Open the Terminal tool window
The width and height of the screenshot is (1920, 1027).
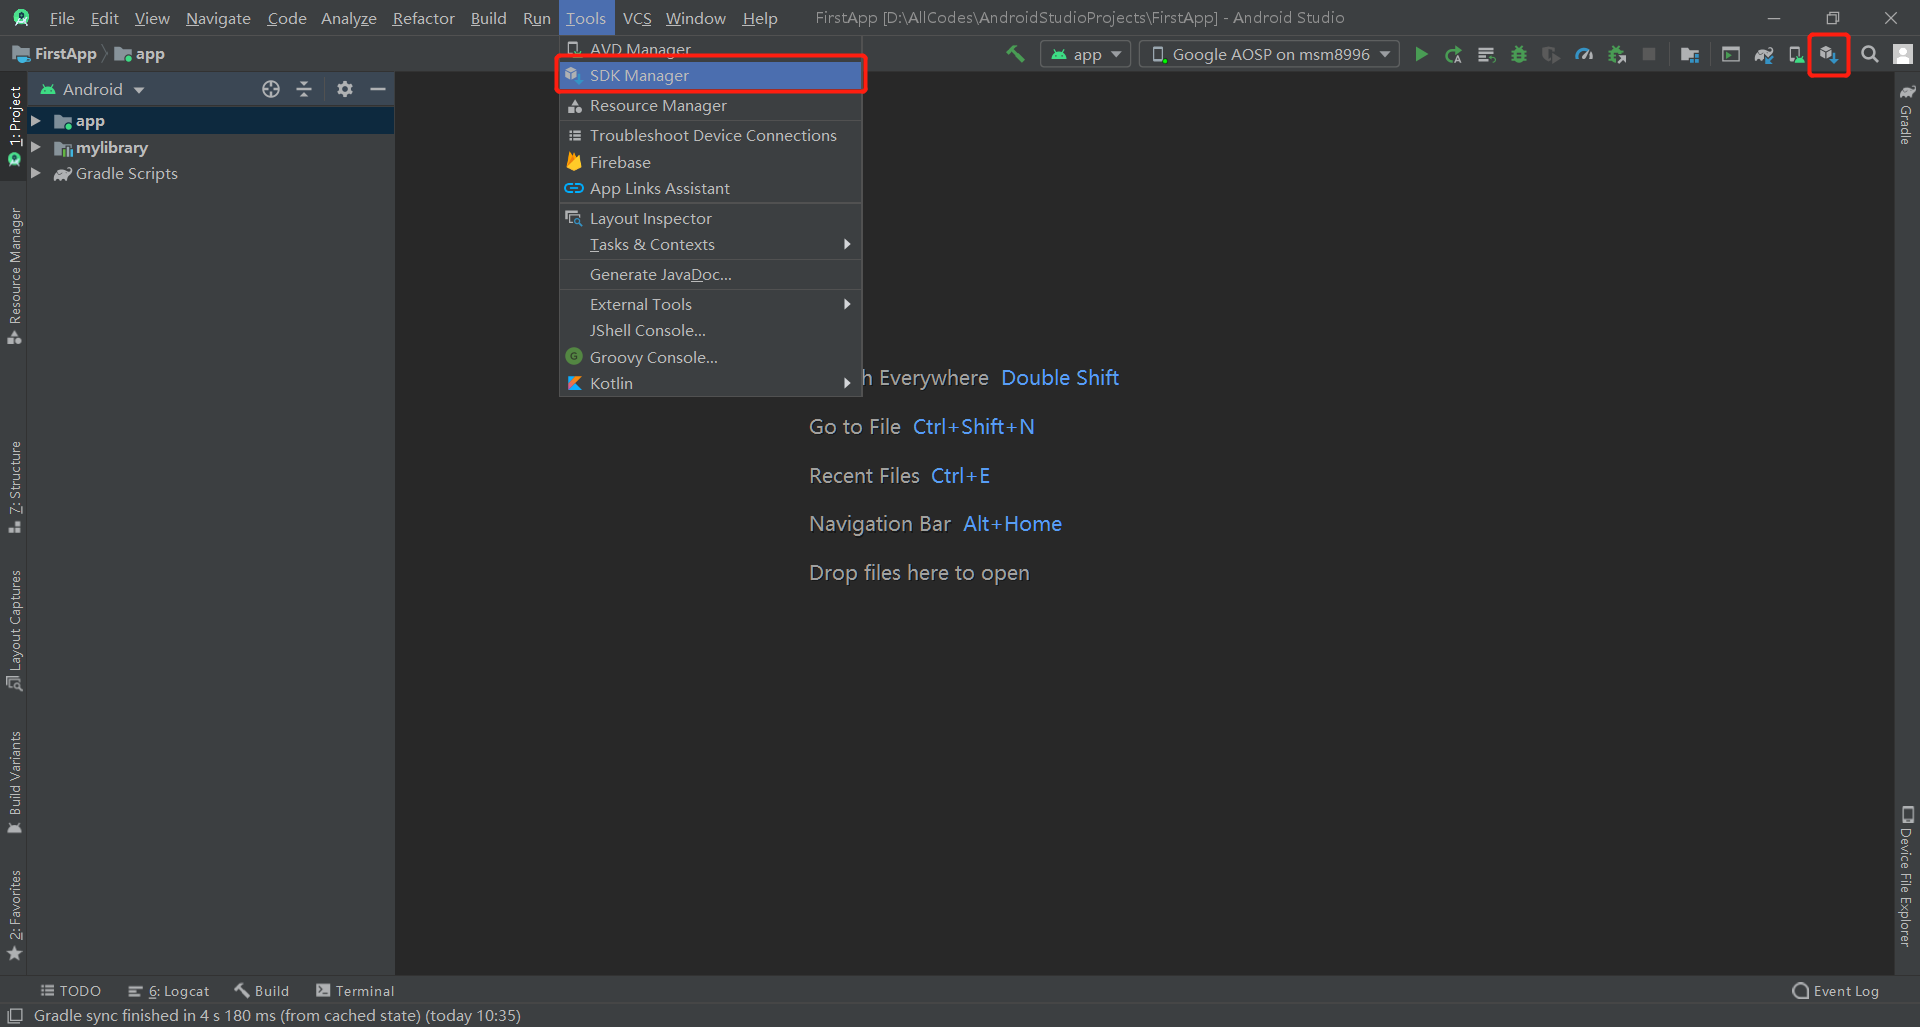coord(355,991)
